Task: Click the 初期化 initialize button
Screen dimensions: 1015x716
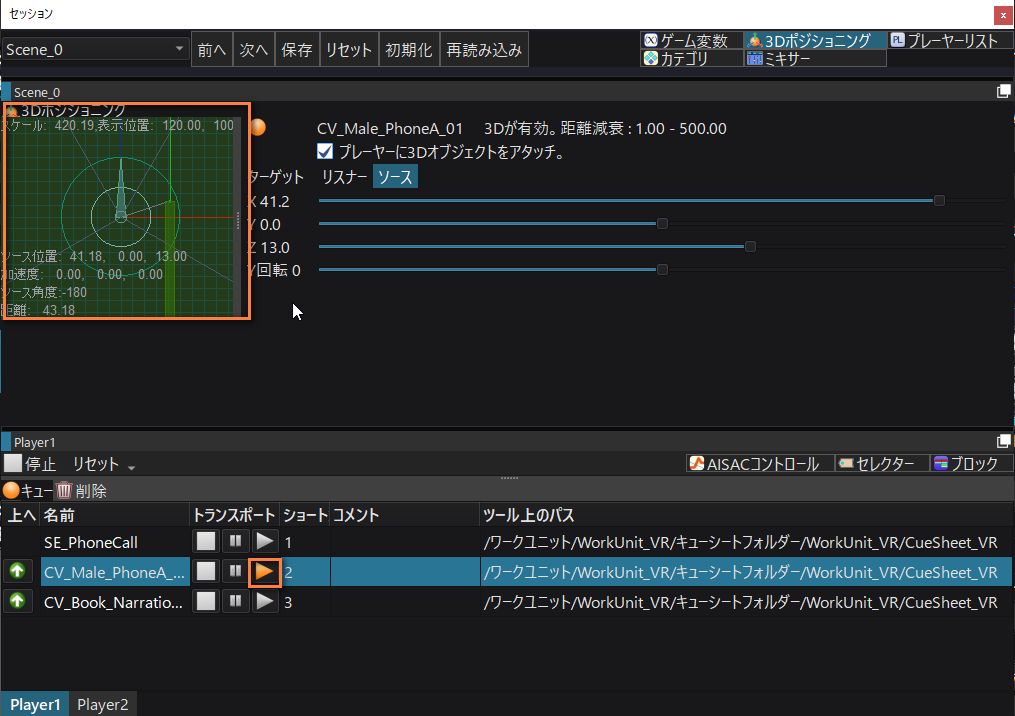Action: pyautogui.click(x=409, y=49)
